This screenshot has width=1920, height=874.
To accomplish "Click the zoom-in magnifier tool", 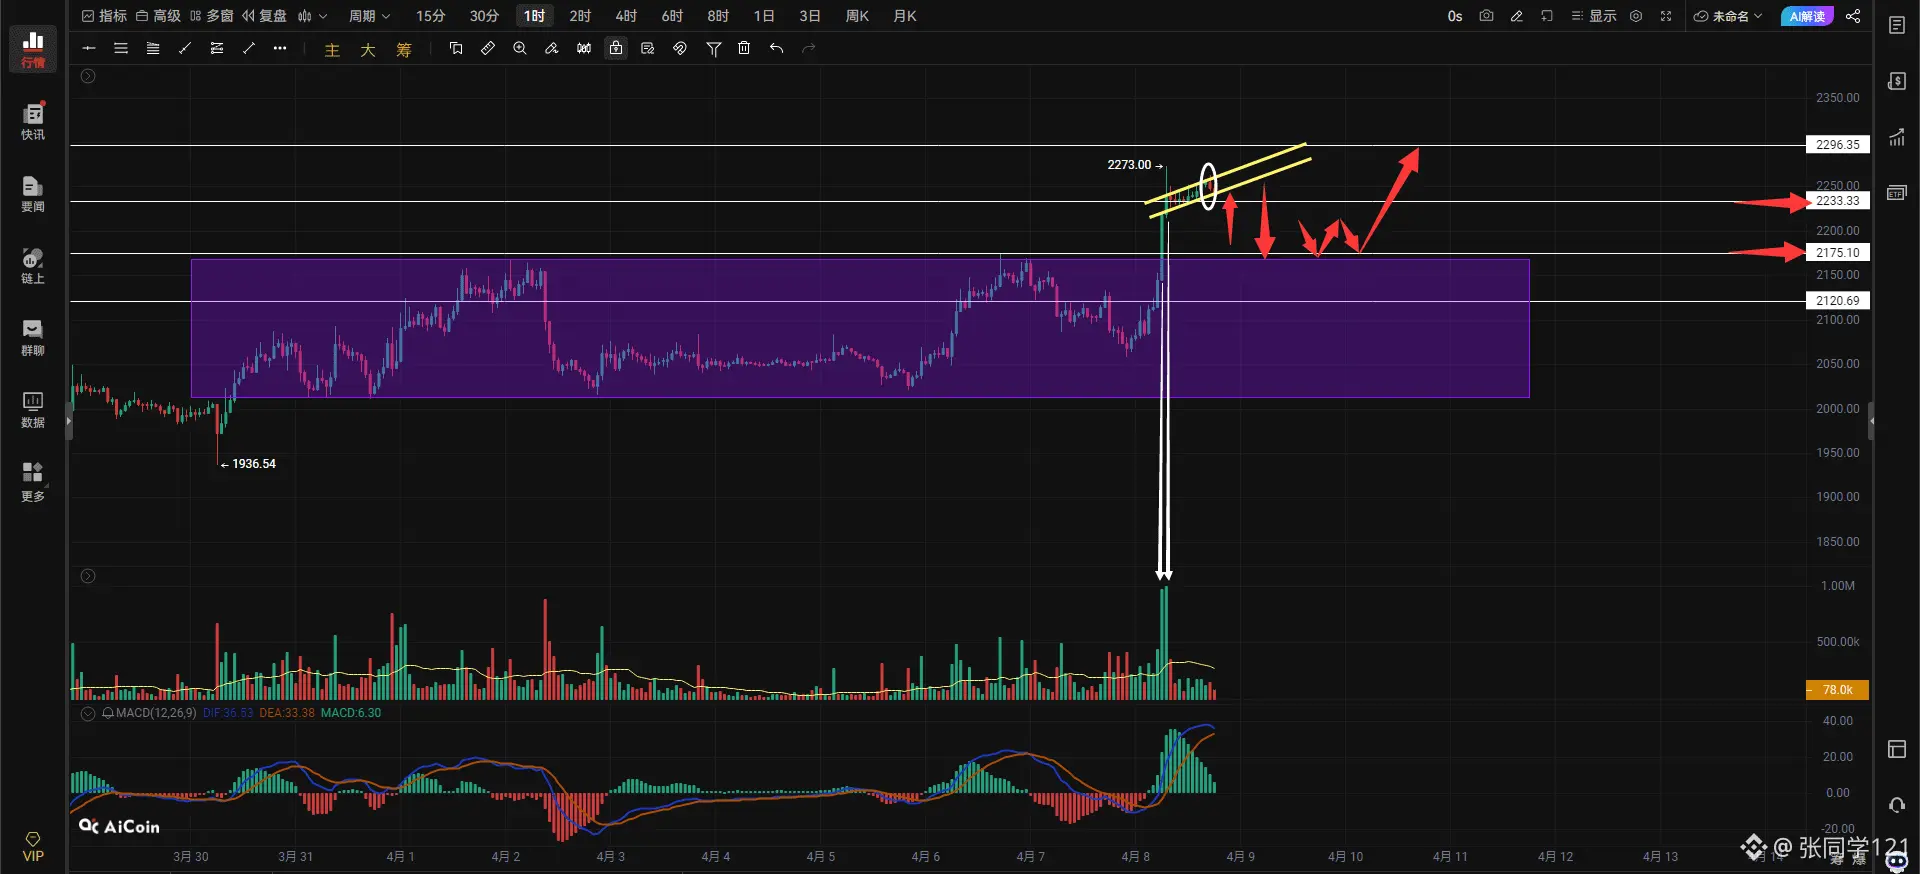I will [x=520, y=48].
